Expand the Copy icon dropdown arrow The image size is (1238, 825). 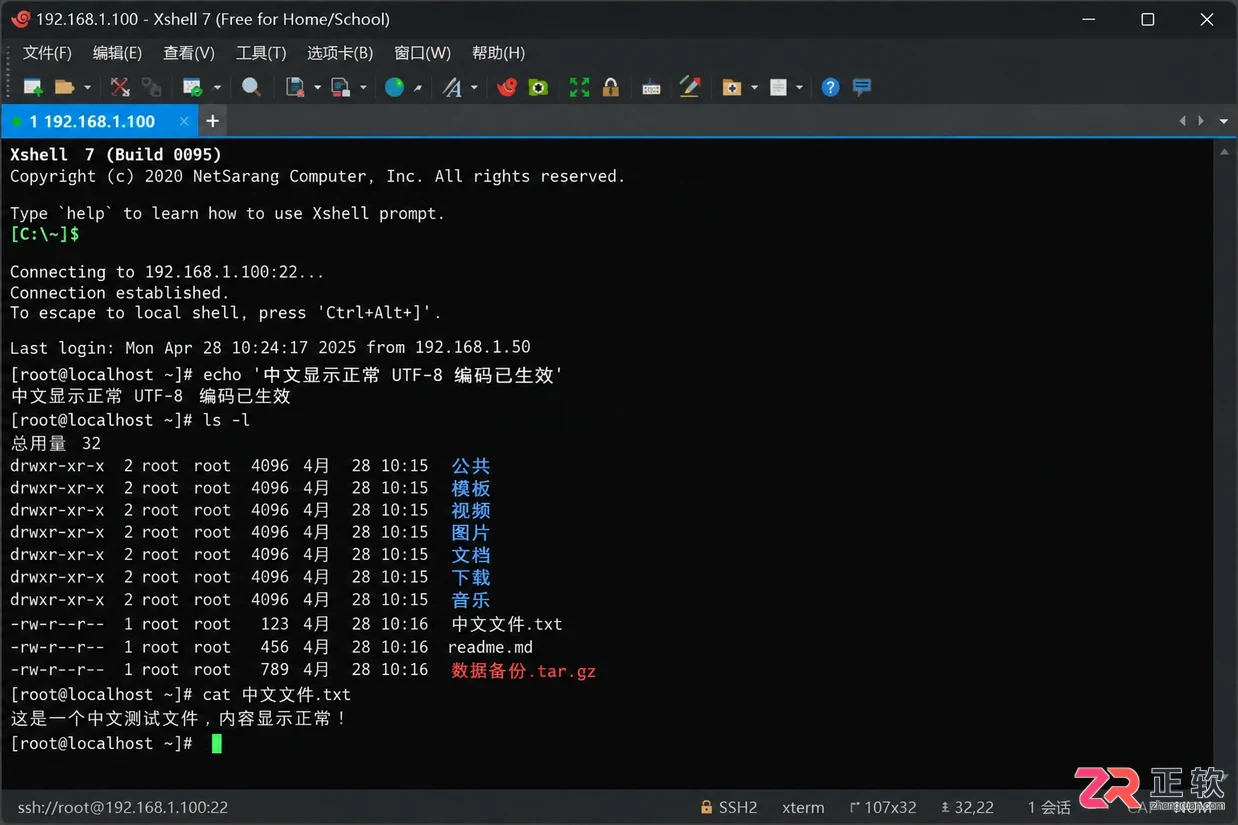point(318,88)
